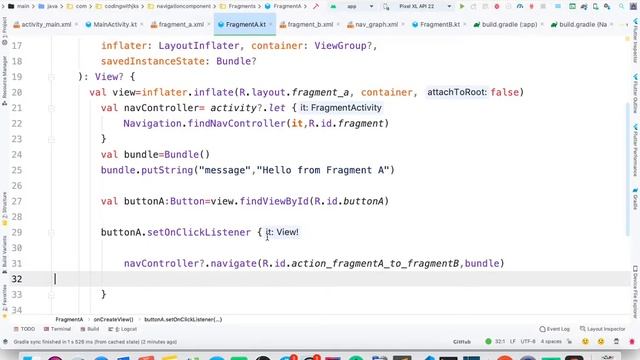Collapse setOnClickListener block at line 29
640x360 pixels.
51,233
